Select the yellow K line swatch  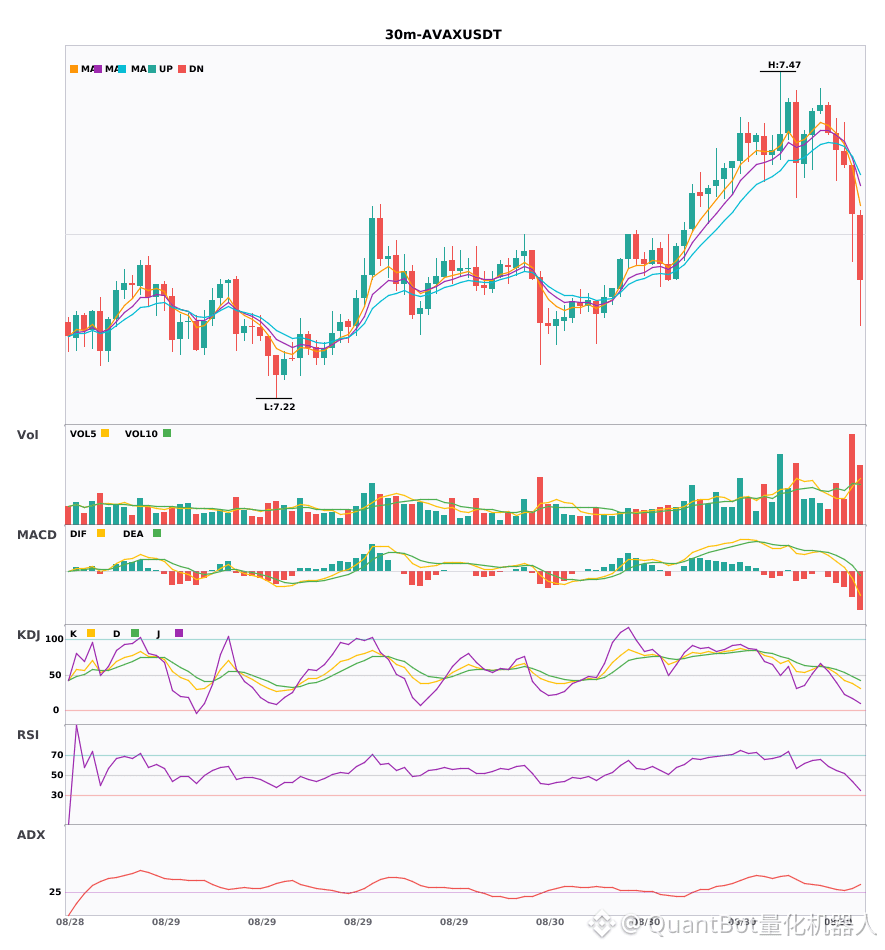[91, 633]
